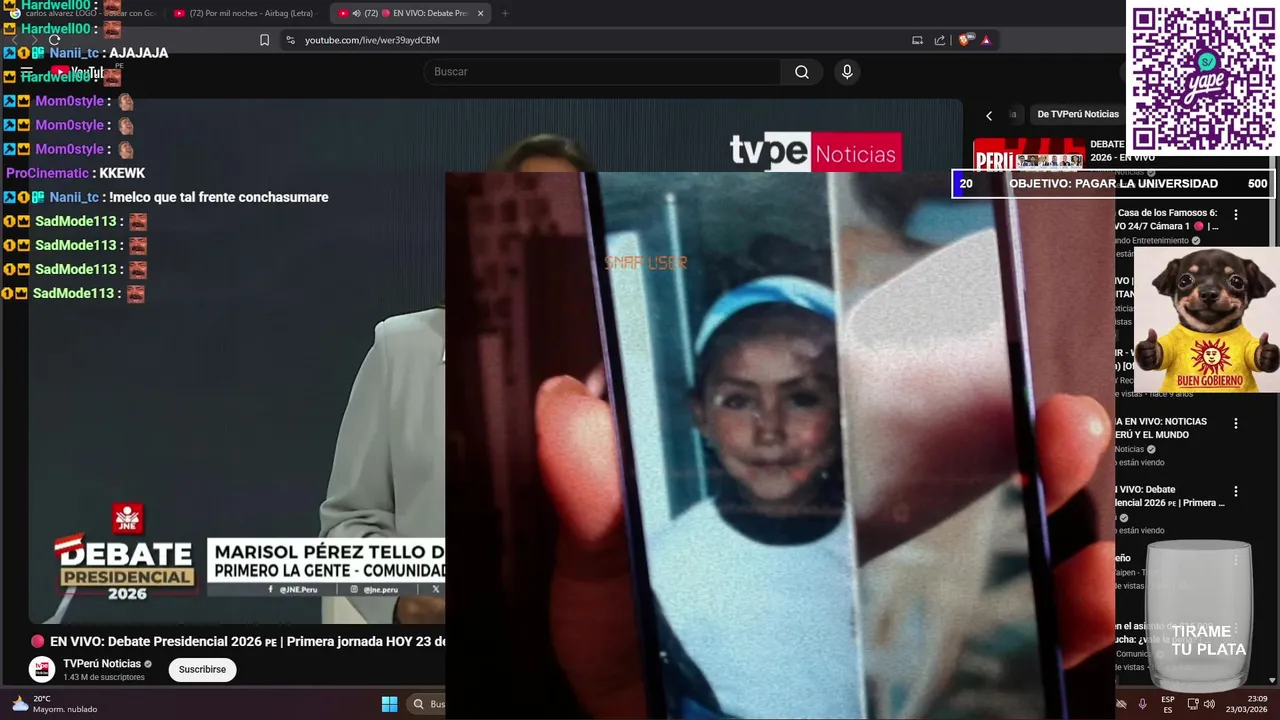Open the TVPerú Noticias channel name link
This screenshot has height=720, width=1280.
pyautogui.click(x=102, y=664)
